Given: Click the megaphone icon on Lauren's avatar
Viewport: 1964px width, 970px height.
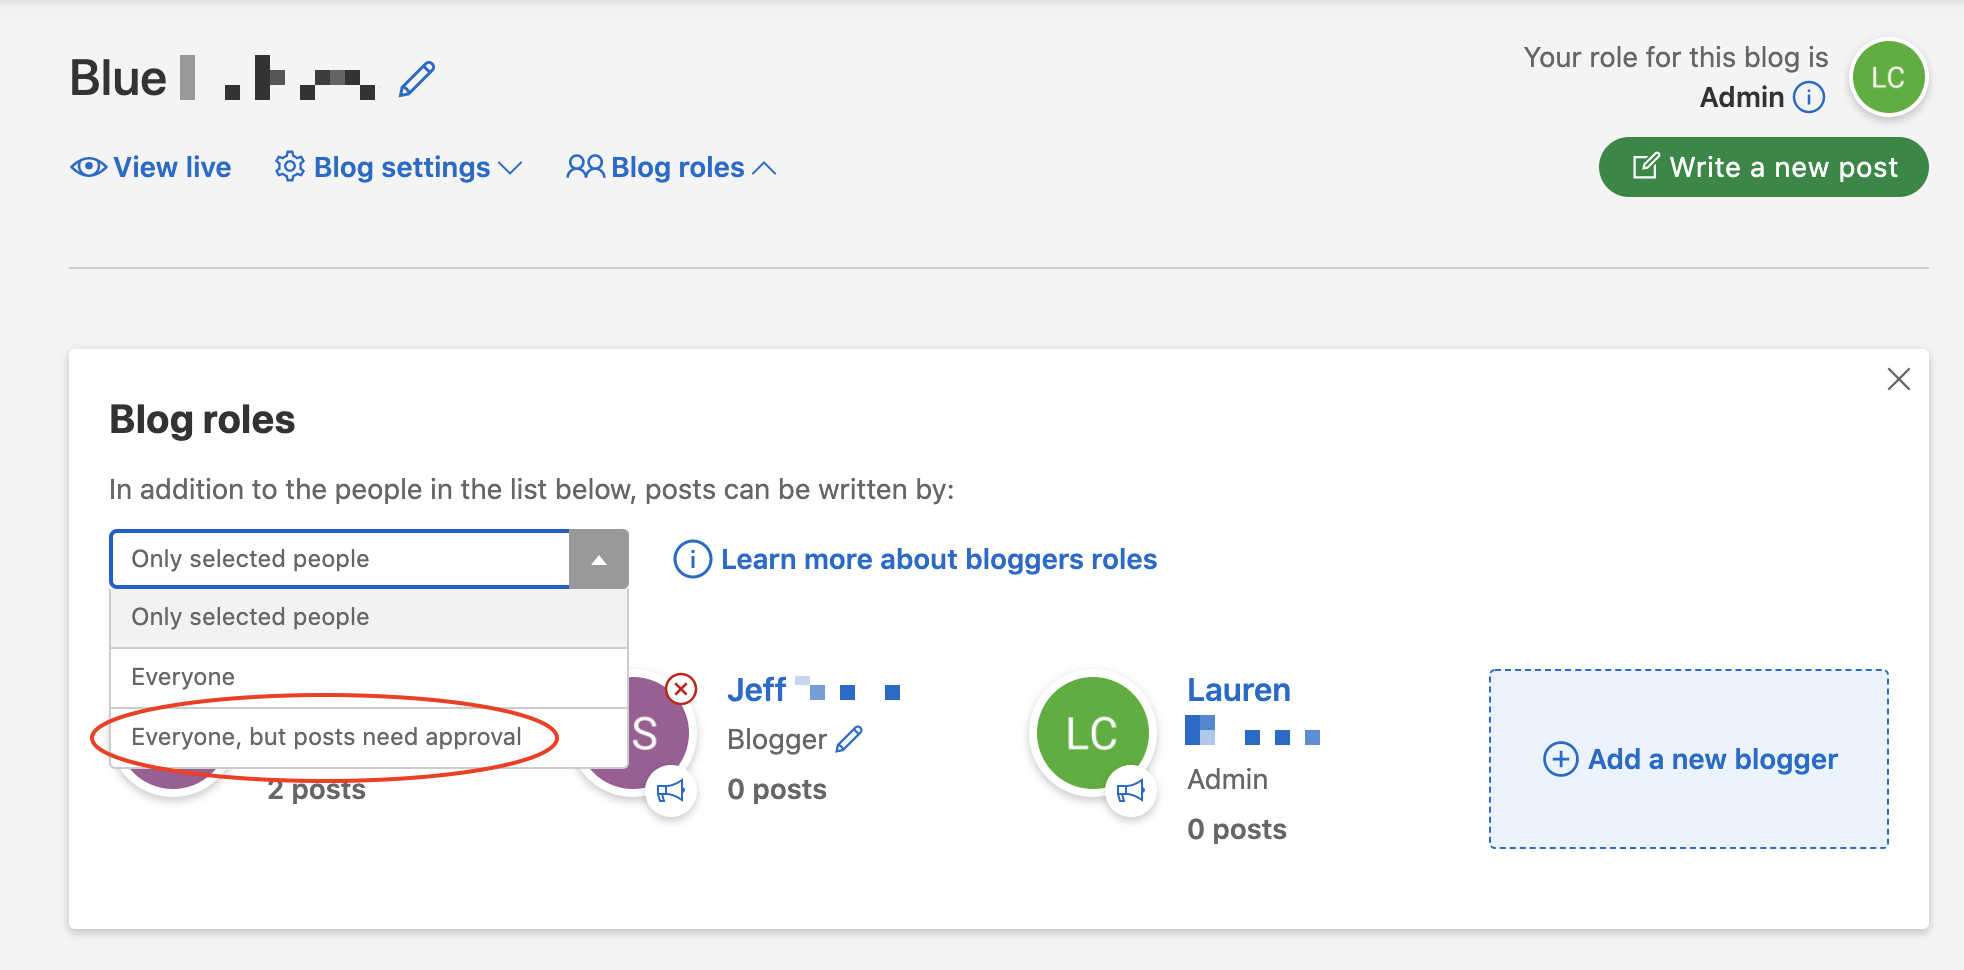Looking at the screenshot, I should (1131, 791).
